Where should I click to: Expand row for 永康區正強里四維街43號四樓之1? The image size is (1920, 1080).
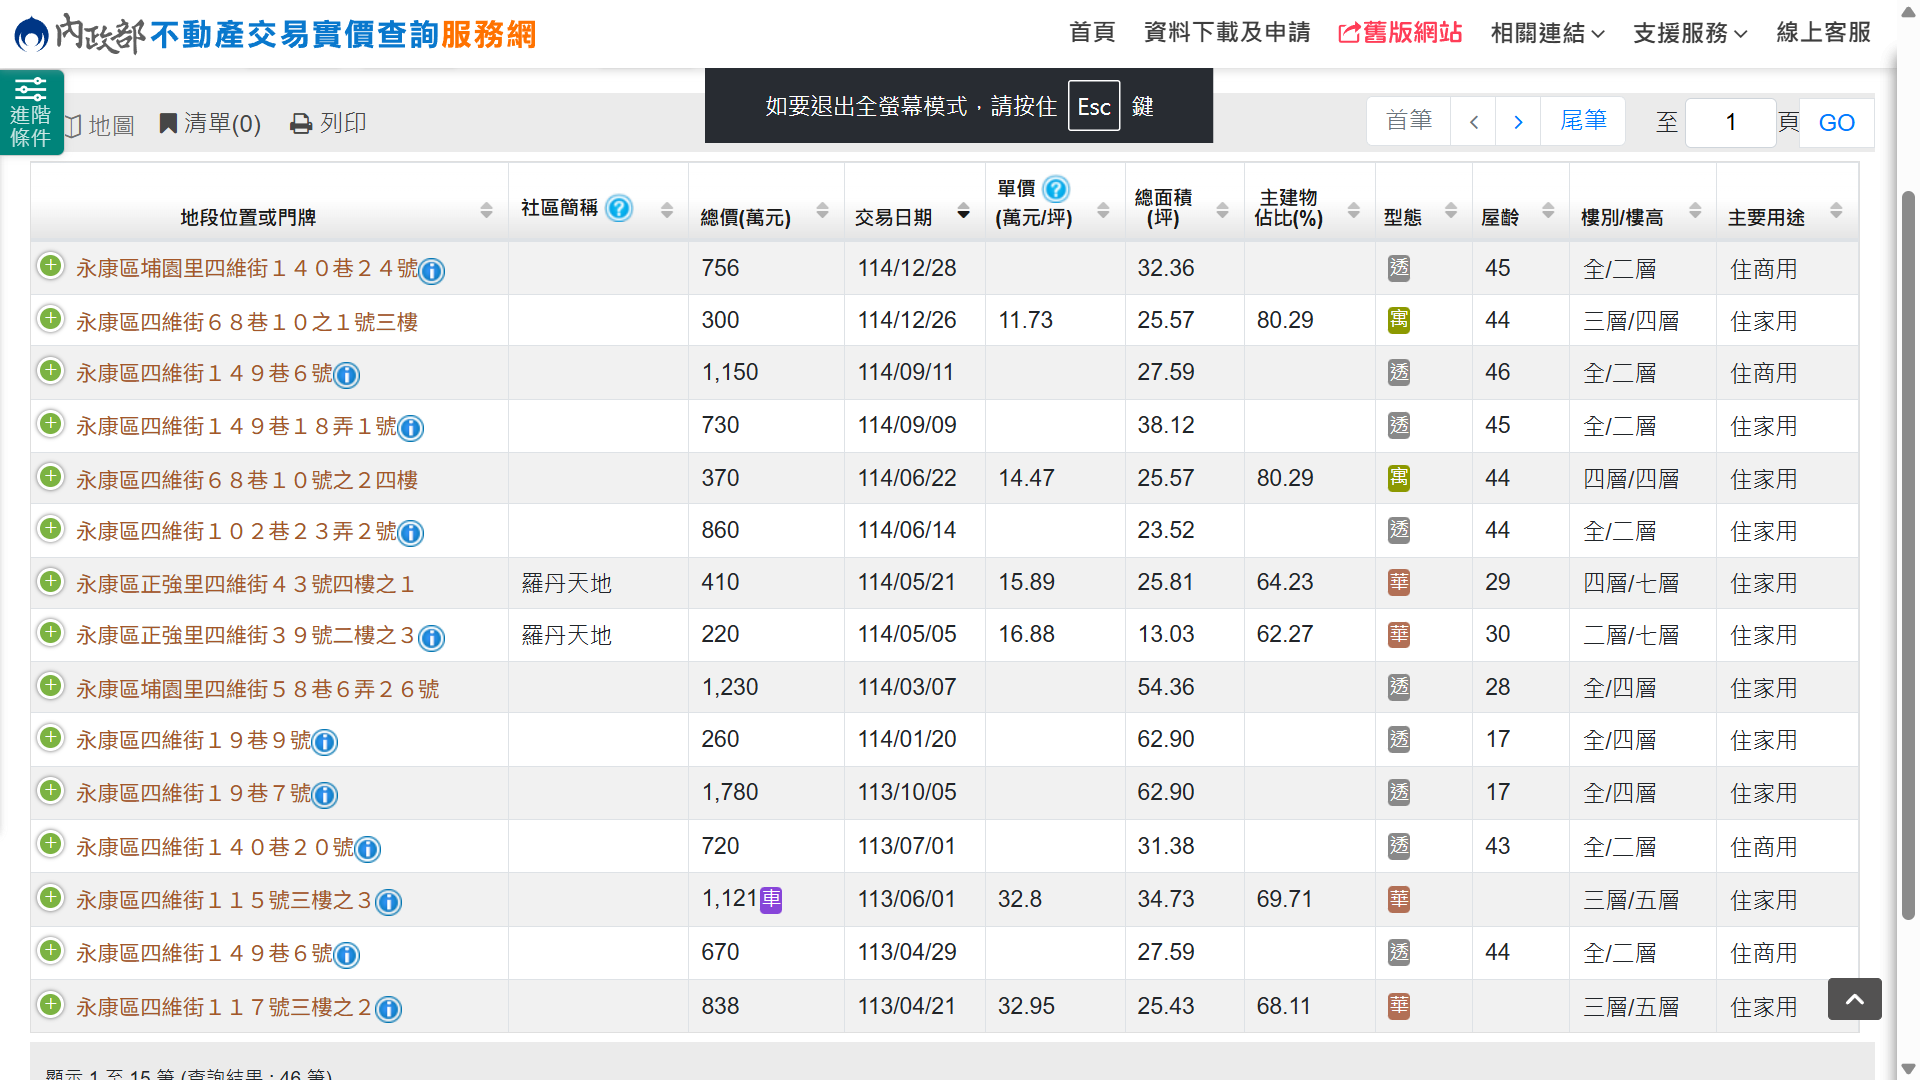[x=50, y=581]
